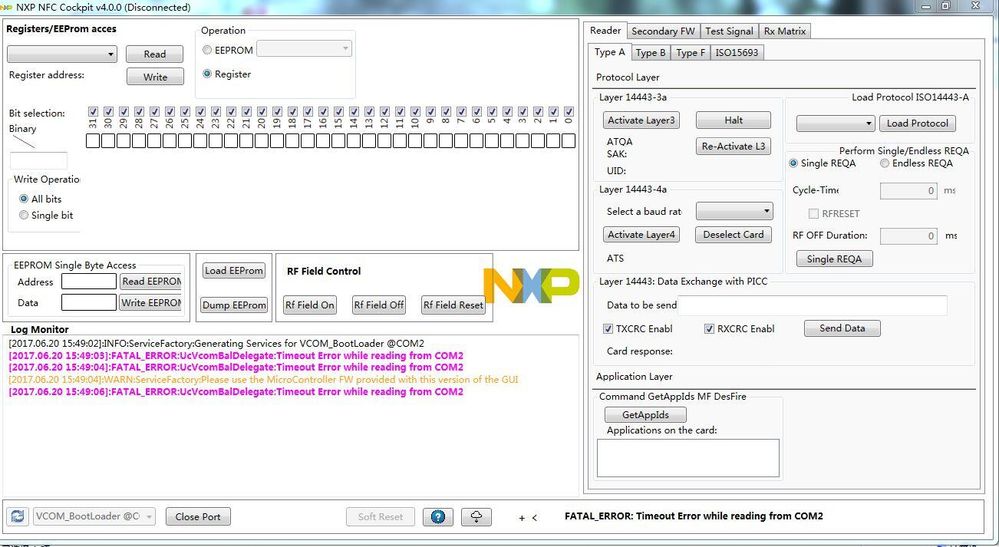Screen dimensions: 999x547
Task: Open the EEPROM operation dropdown
Action: point(304,49)
